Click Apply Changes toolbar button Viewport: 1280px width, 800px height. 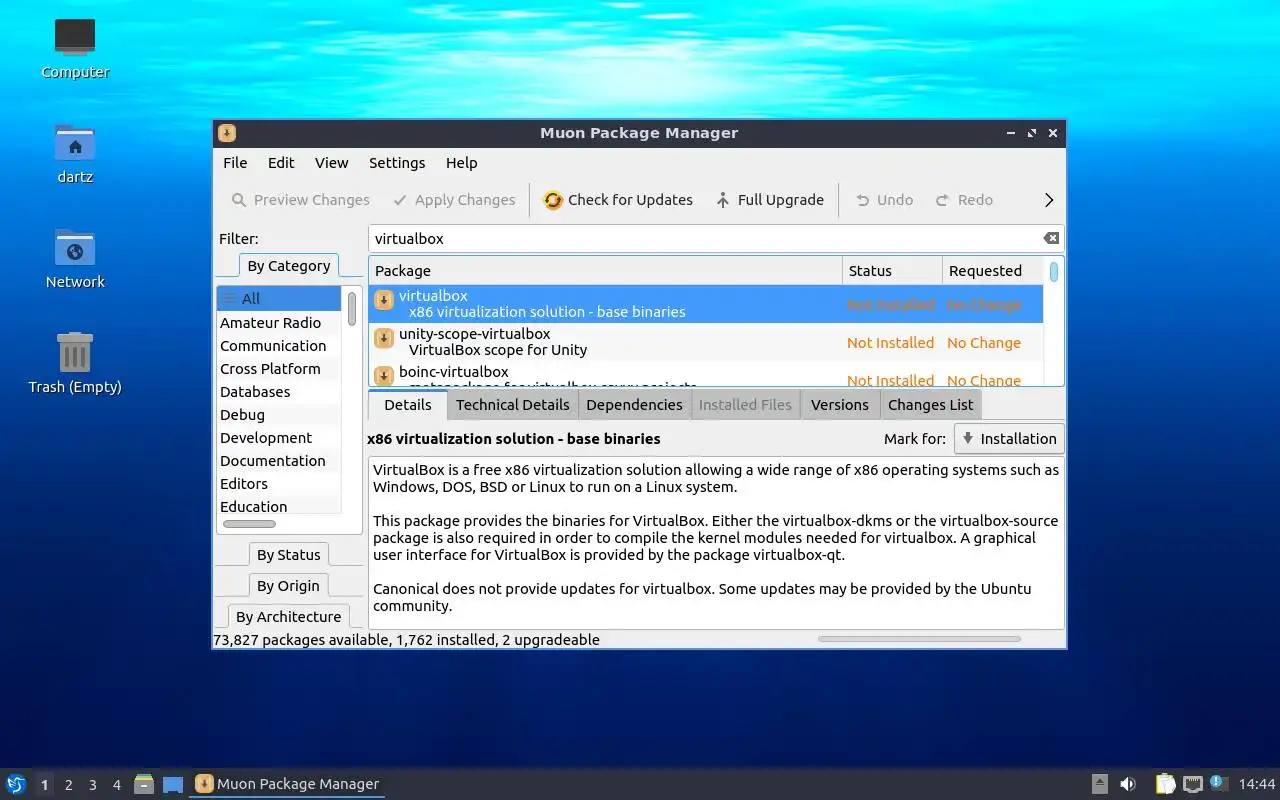click(x=454, y=200)
